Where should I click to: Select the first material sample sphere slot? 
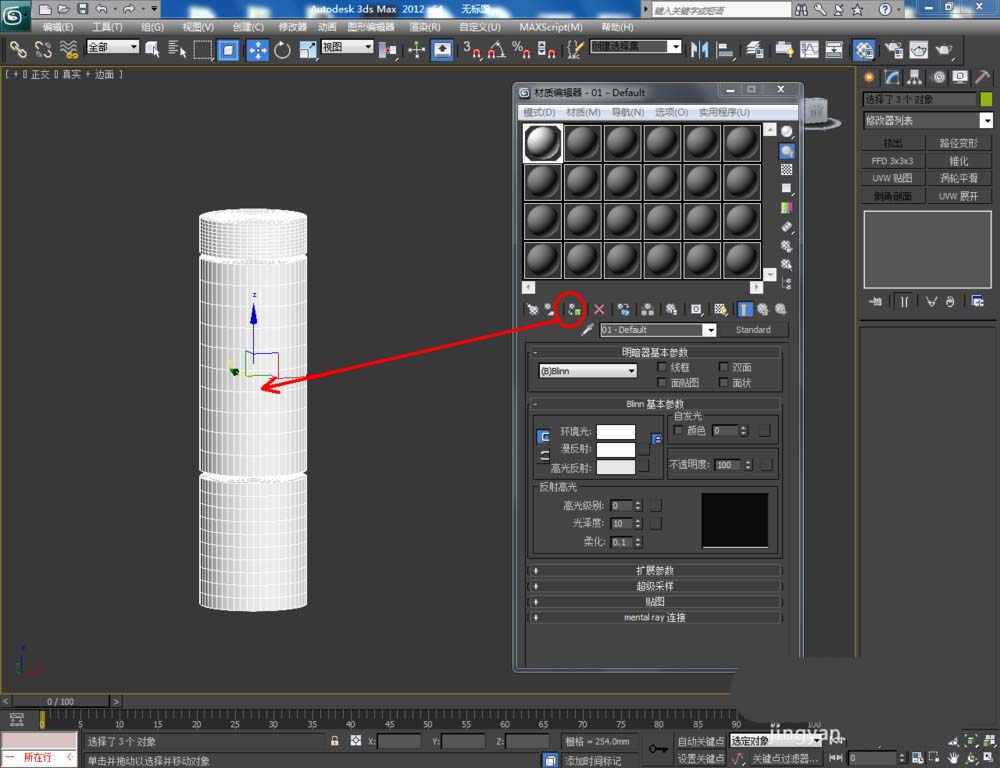pyautogui.click(x=543, y=143)
